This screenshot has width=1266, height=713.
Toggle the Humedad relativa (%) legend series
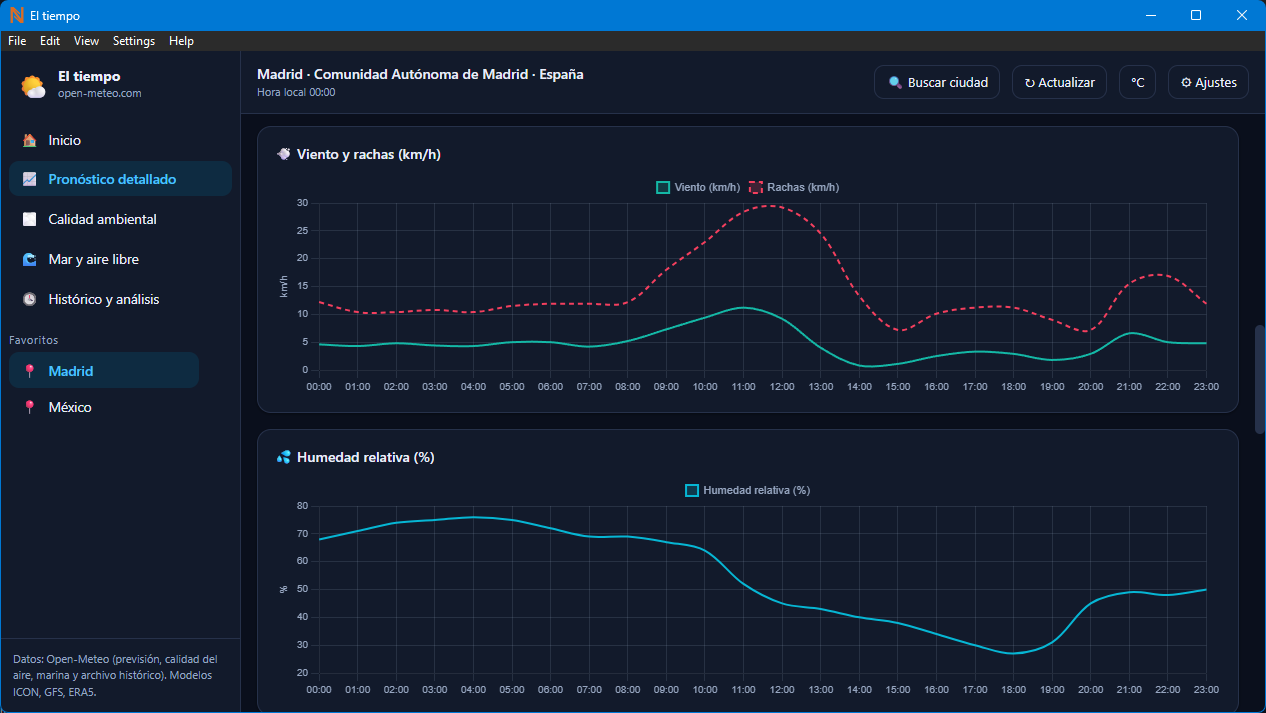tap(747, 490)
